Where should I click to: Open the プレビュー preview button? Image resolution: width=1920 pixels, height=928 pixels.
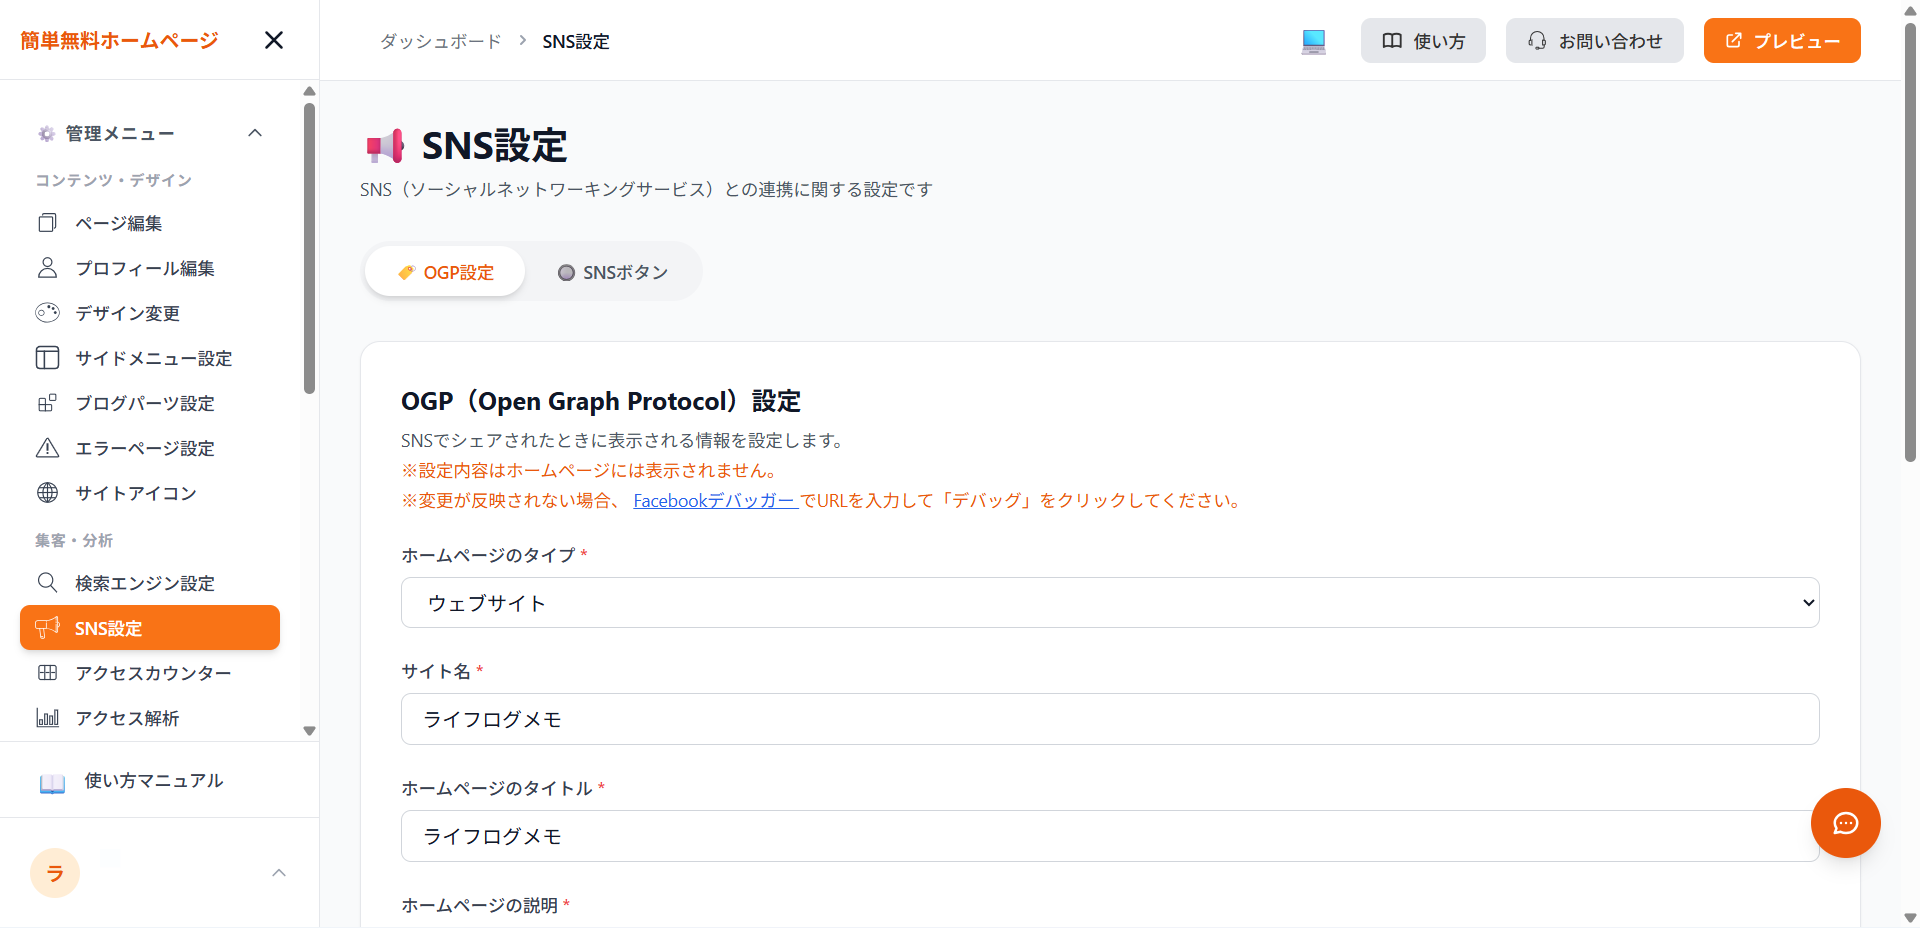pos(1782,40)
